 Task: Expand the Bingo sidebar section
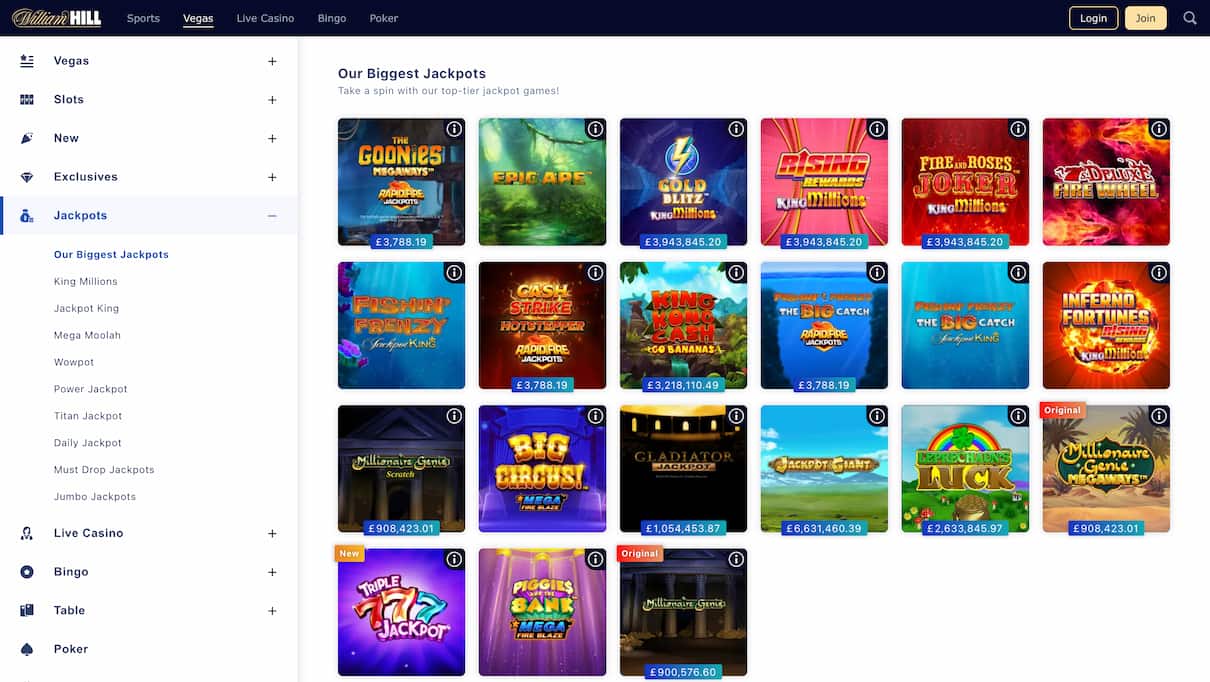tap(272, 572)
